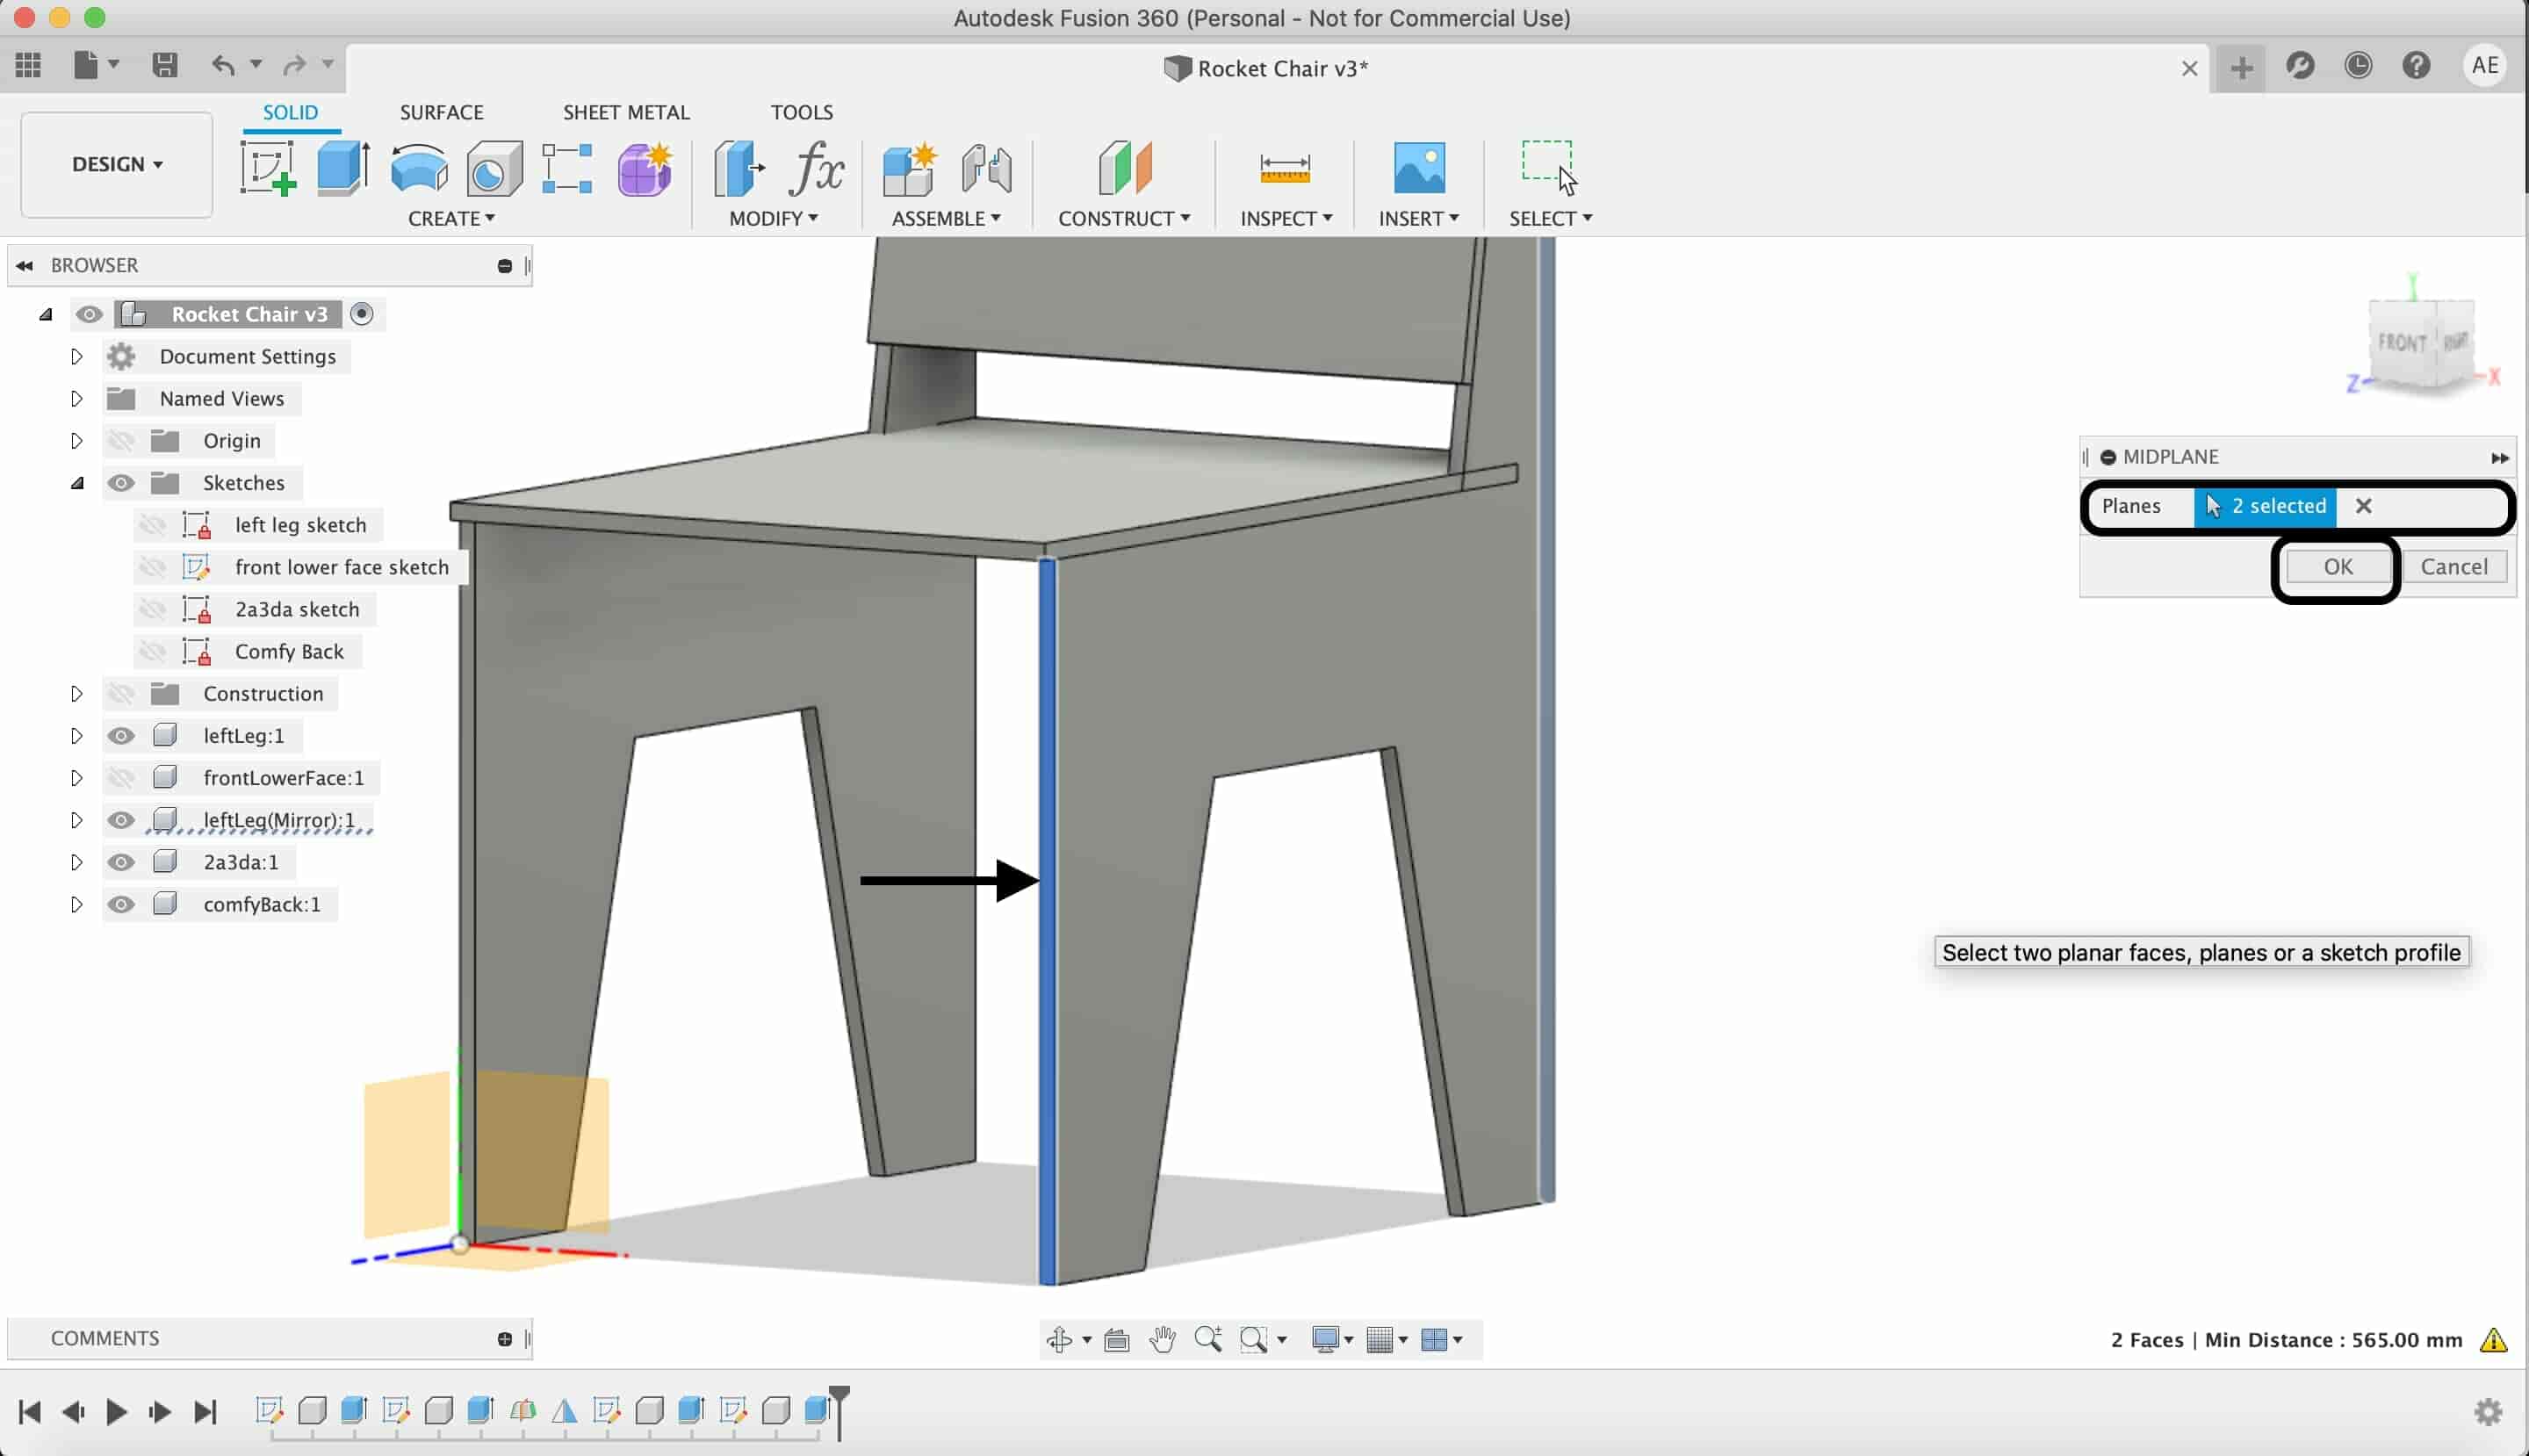This screenshot has width=2529, height=1456.
Task: Select the window Select tool
Action: pos(1549,166)
